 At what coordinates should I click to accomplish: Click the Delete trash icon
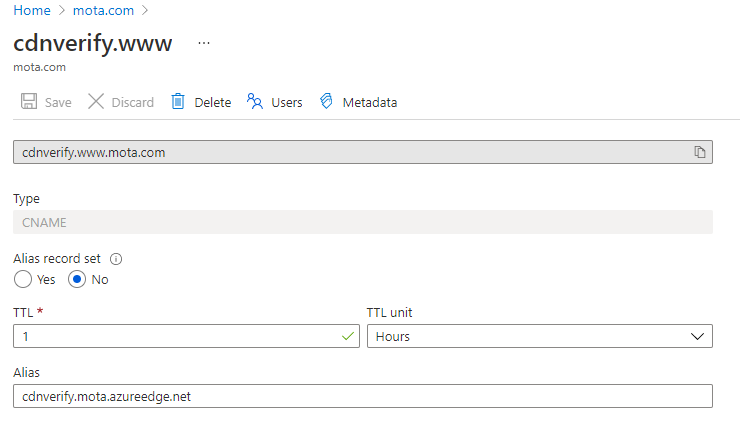178,102
